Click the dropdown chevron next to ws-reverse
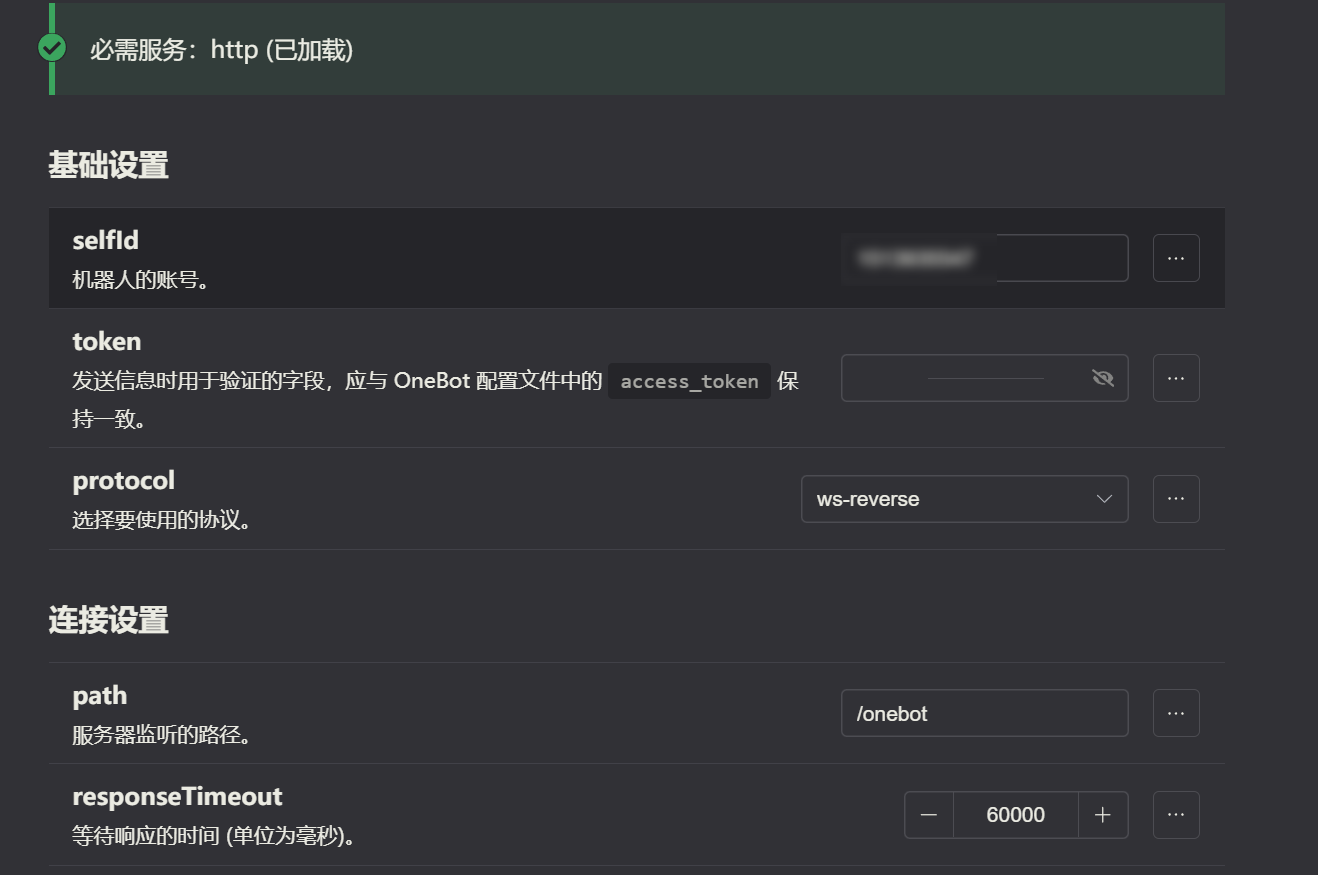The image size is (1318, 875). (1103, 499)
